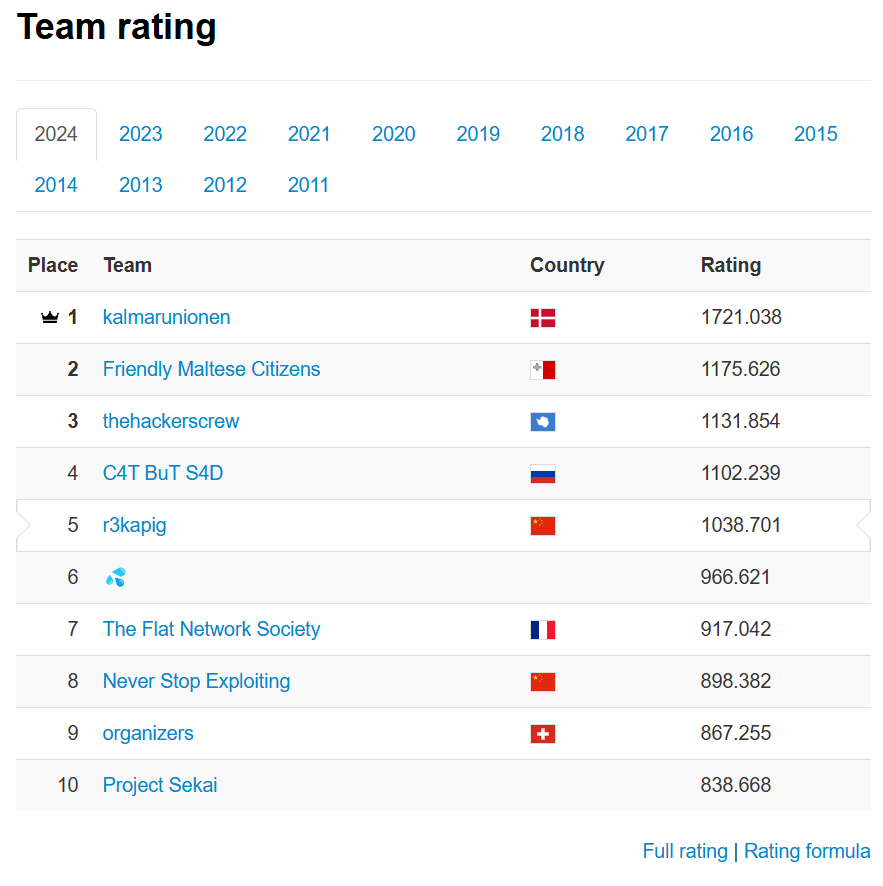This screenshot has width=883, height=886.
Task: View the 2012 tab
Action: (x=225, y=185)
